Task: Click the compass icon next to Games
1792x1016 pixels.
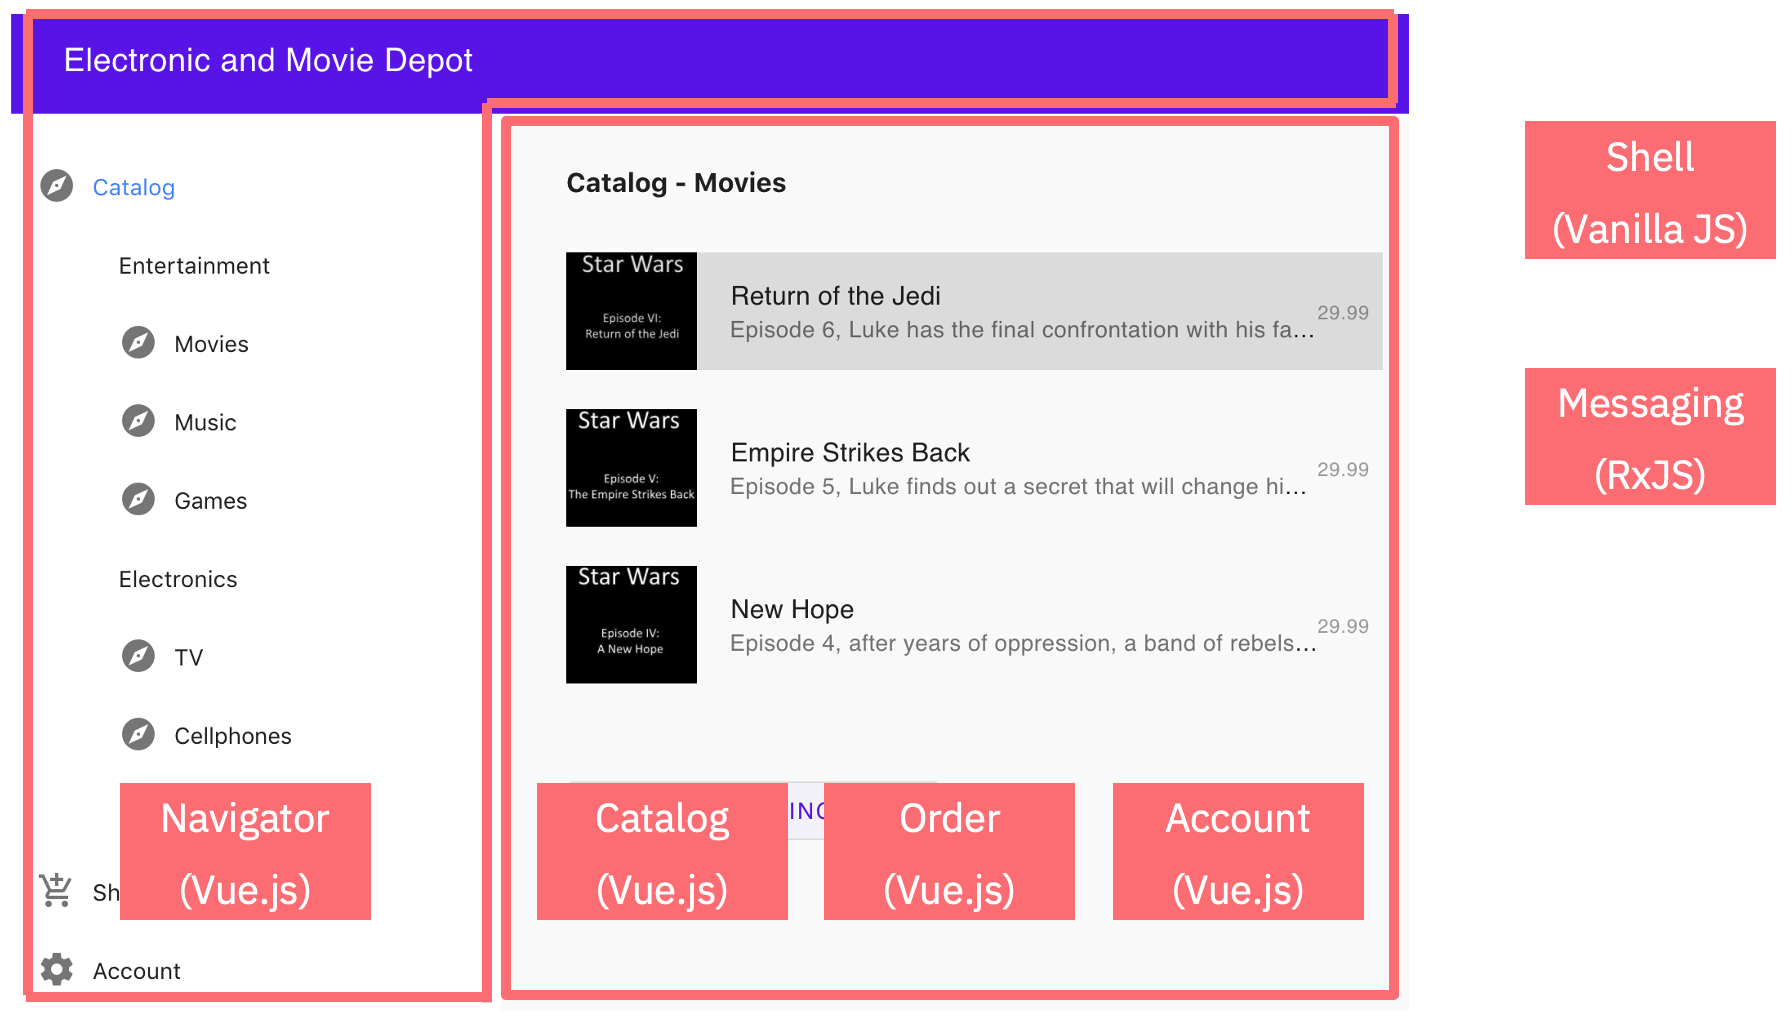Action: tap(138, 499)
